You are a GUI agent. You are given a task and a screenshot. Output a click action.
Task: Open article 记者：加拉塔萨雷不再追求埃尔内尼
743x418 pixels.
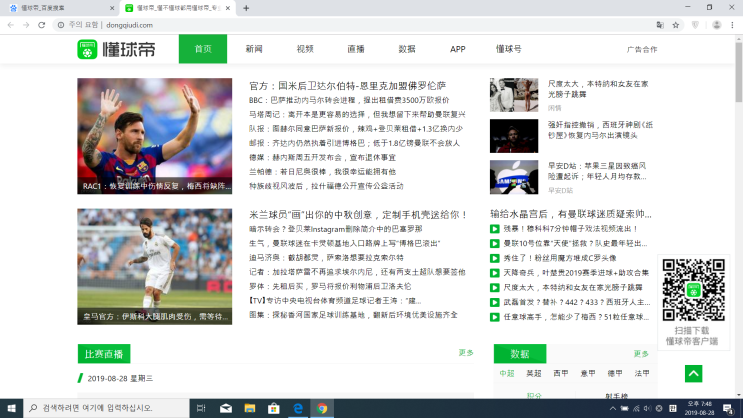pos(357,272)
